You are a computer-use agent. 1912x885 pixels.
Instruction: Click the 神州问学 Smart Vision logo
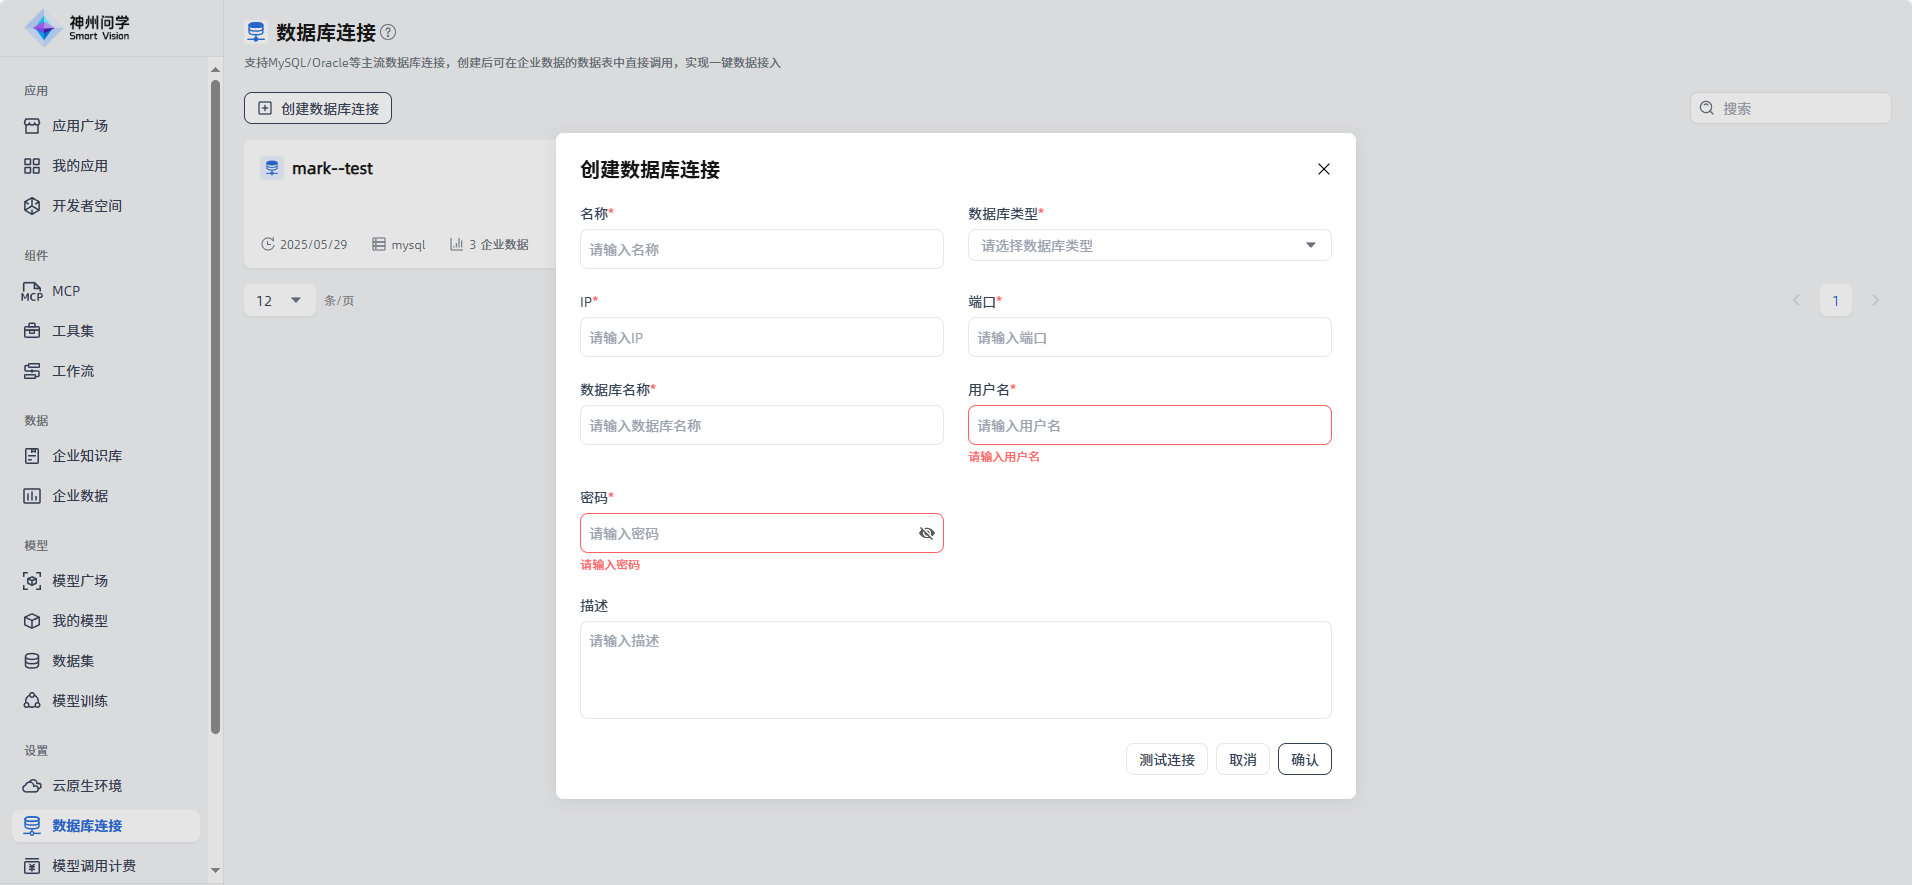pos(78,28)
